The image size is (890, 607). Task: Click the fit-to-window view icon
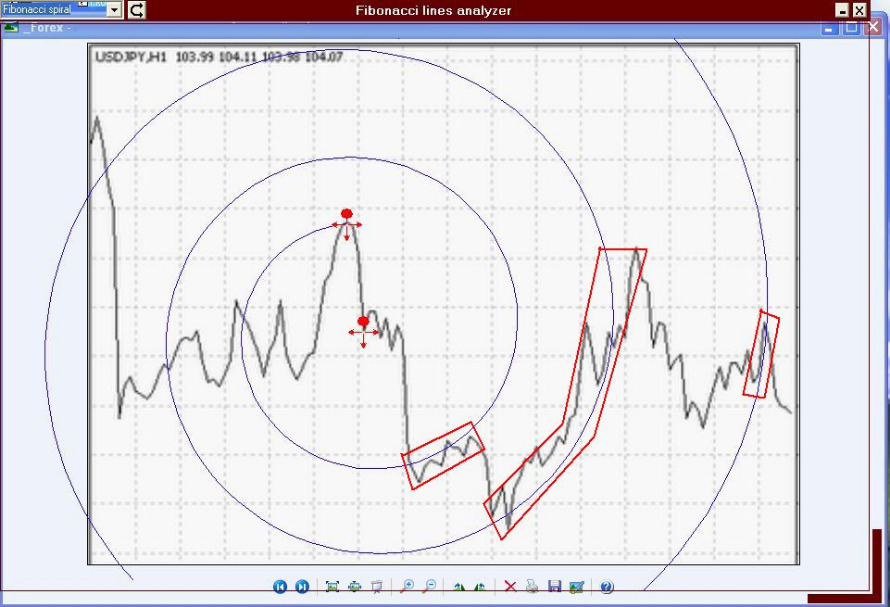[x=332, y=587]
